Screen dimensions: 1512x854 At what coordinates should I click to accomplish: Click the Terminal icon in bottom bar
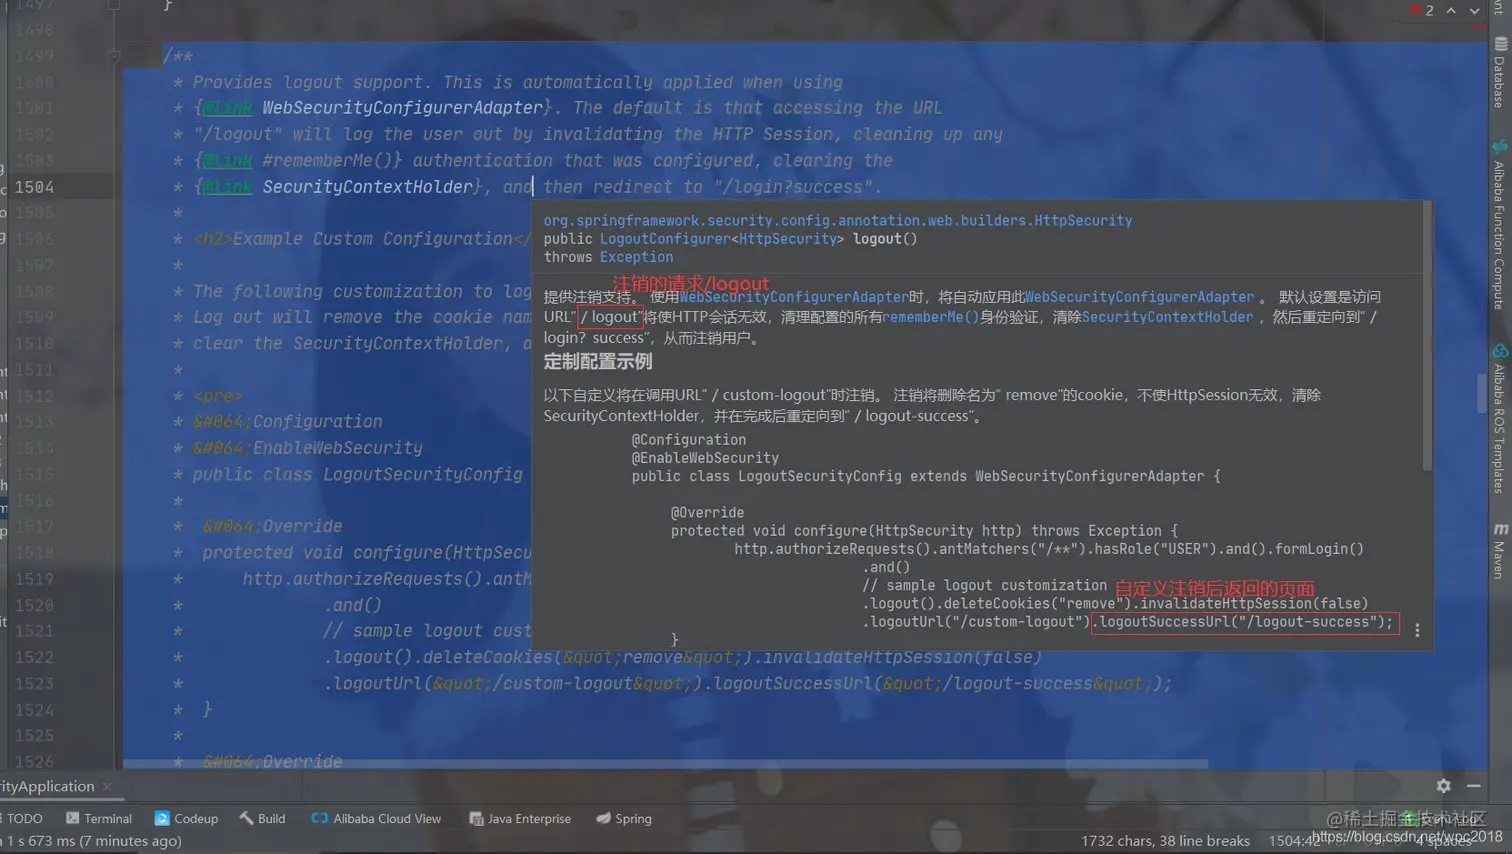(x=72, y=818)
